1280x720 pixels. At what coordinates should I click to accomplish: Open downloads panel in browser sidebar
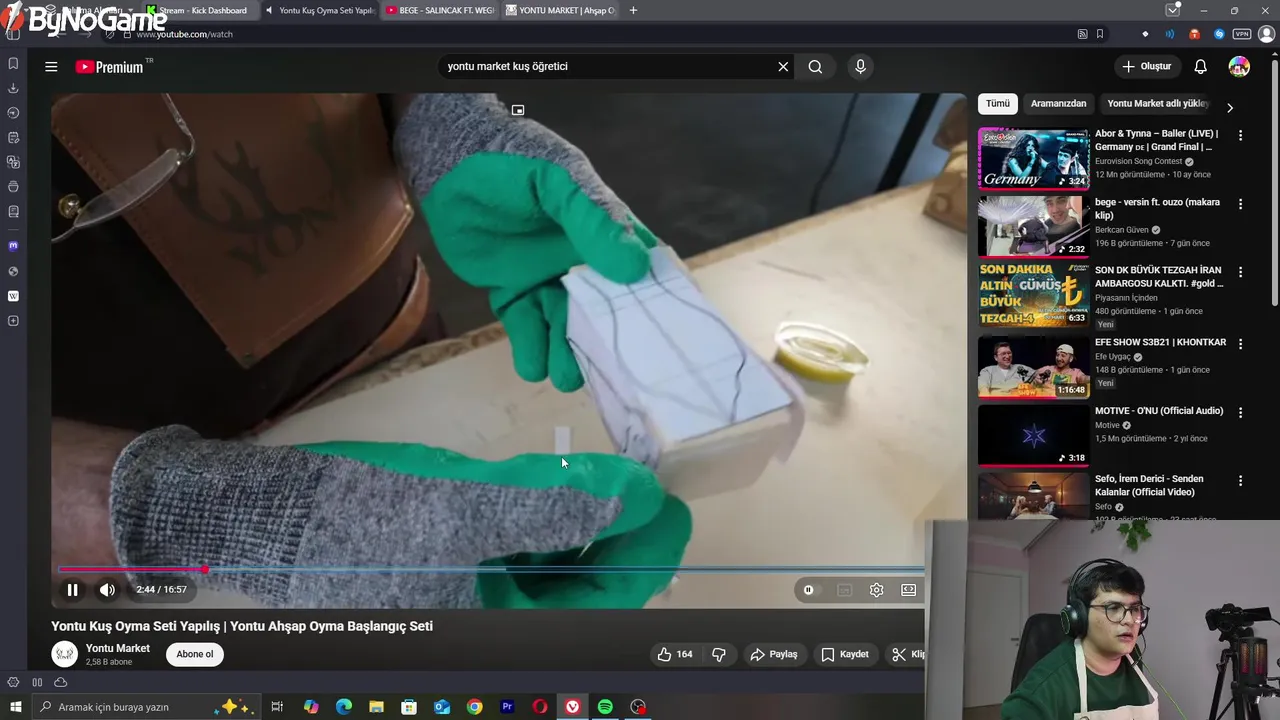[x=13, y=88]
